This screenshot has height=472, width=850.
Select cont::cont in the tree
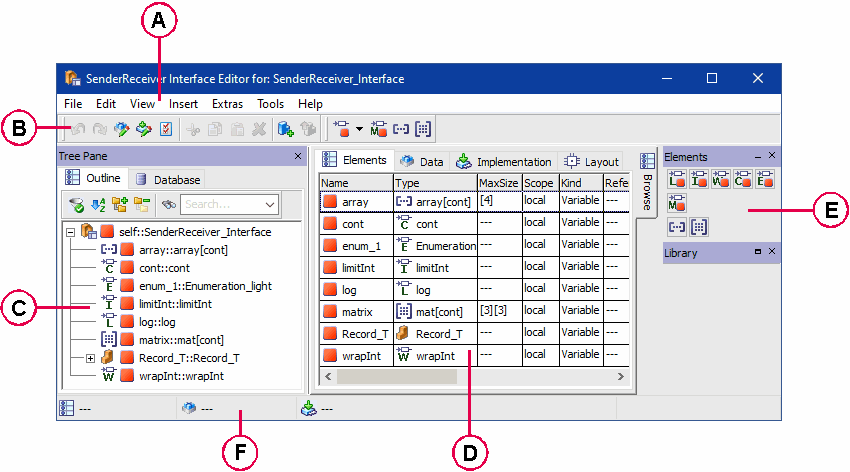164,268
